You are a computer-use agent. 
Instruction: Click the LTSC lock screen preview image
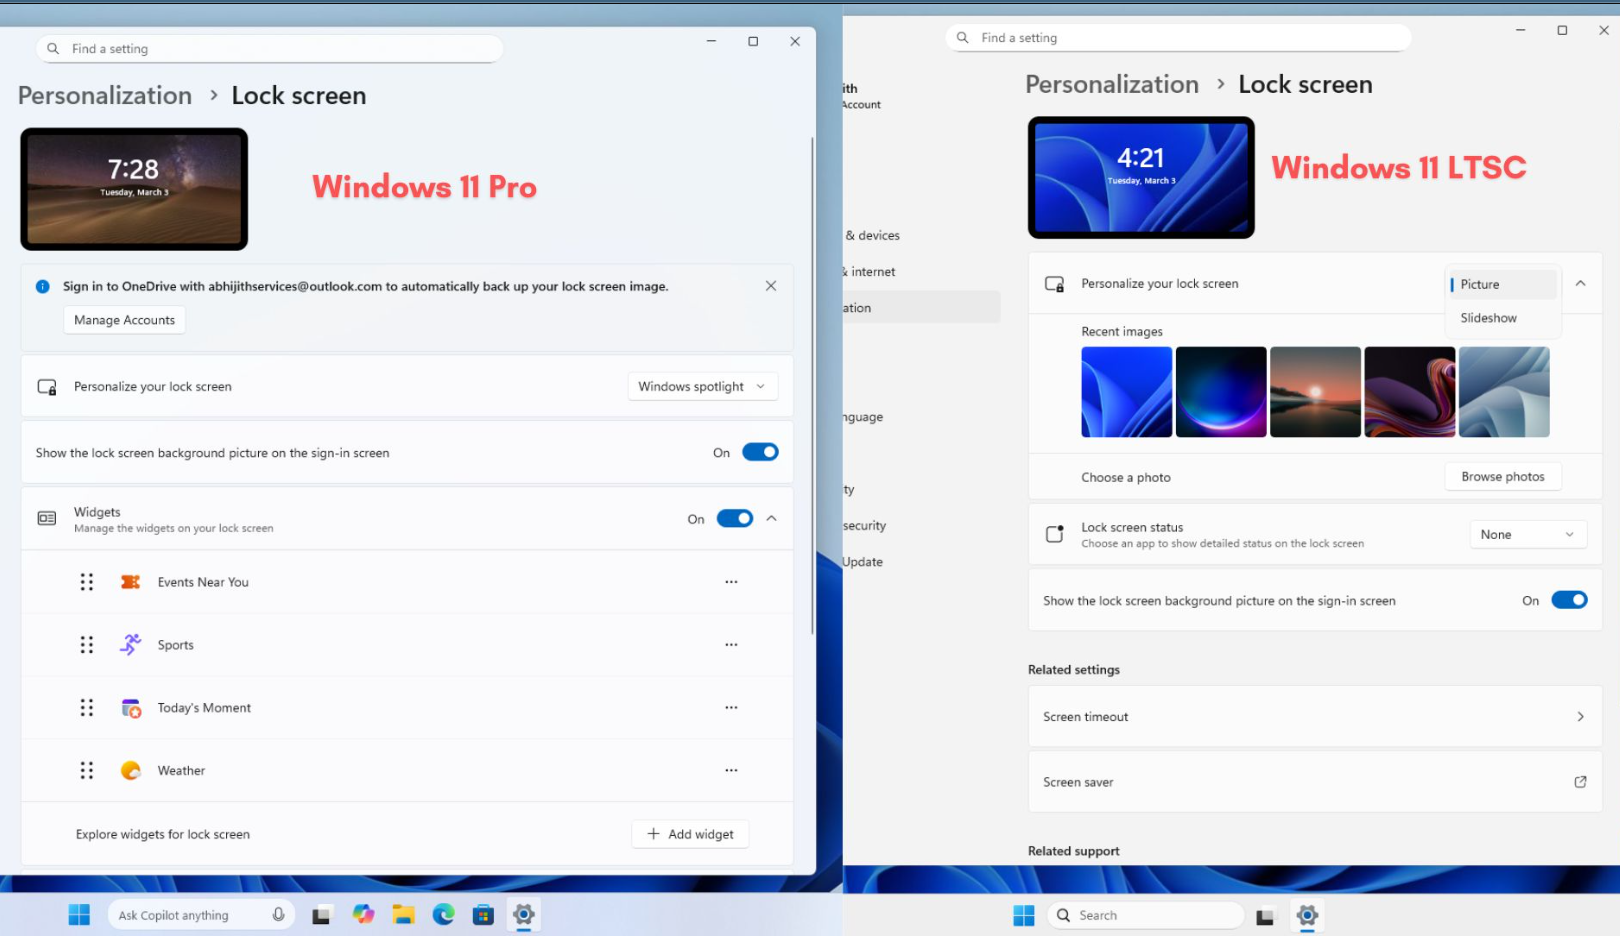point(1141,178)
